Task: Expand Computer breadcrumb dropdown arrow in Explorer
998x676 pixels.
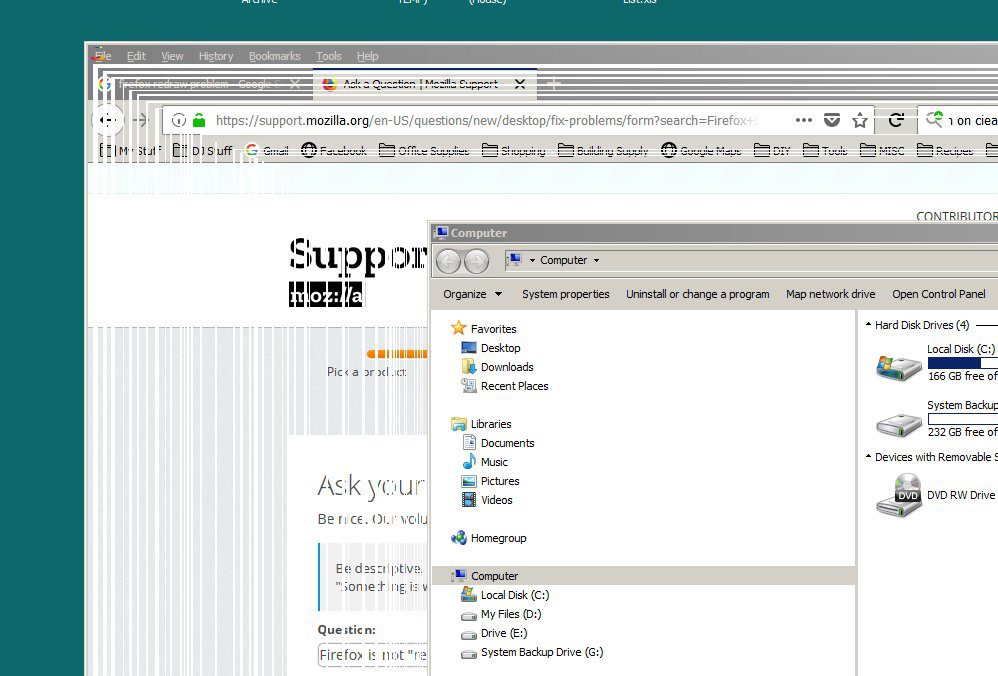Action: pos(596,260)
